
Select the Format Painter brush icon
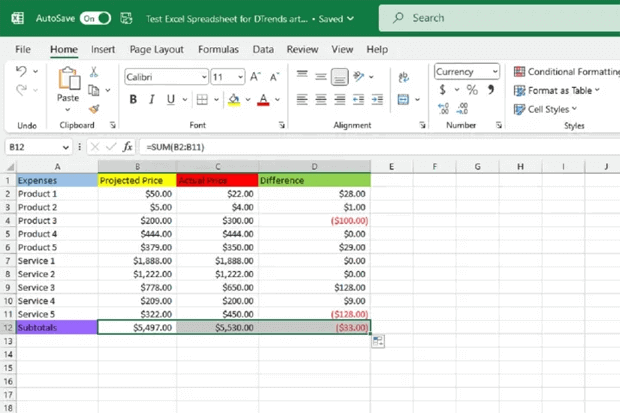click(94, 109)
